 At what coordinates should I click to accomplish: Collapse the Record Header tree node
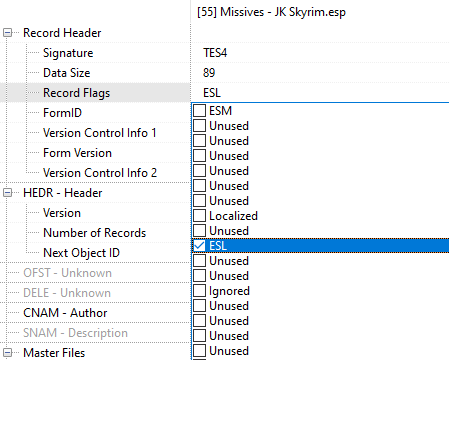(x=7, y=33)
